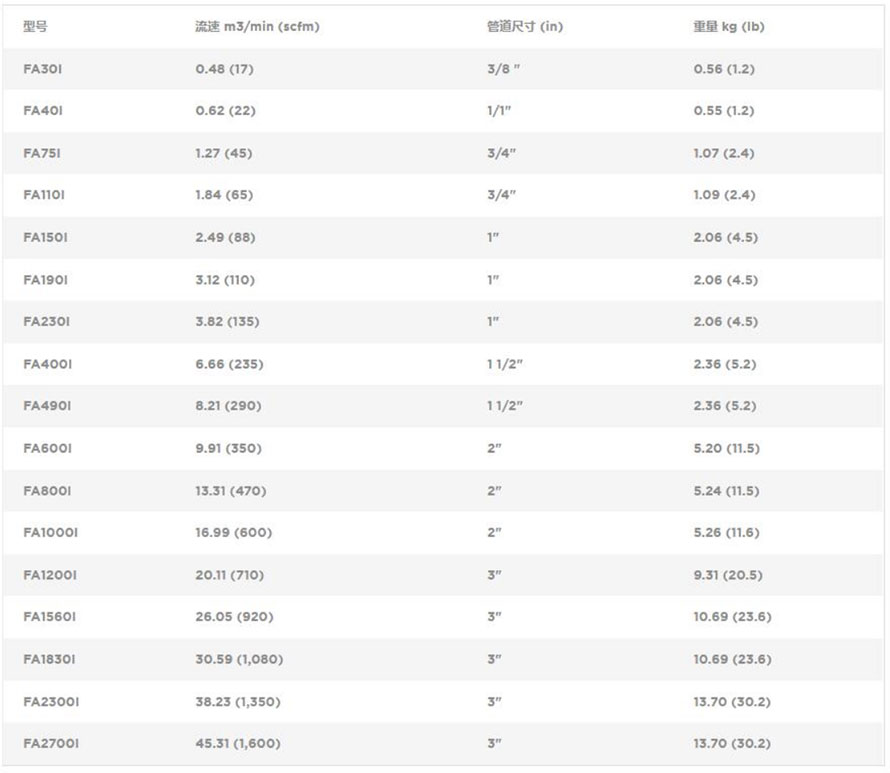The width and height of the screenshot is (890, 773).
Task: Click the 13.31 (470) flow rate cell
Action: point(230,491)
